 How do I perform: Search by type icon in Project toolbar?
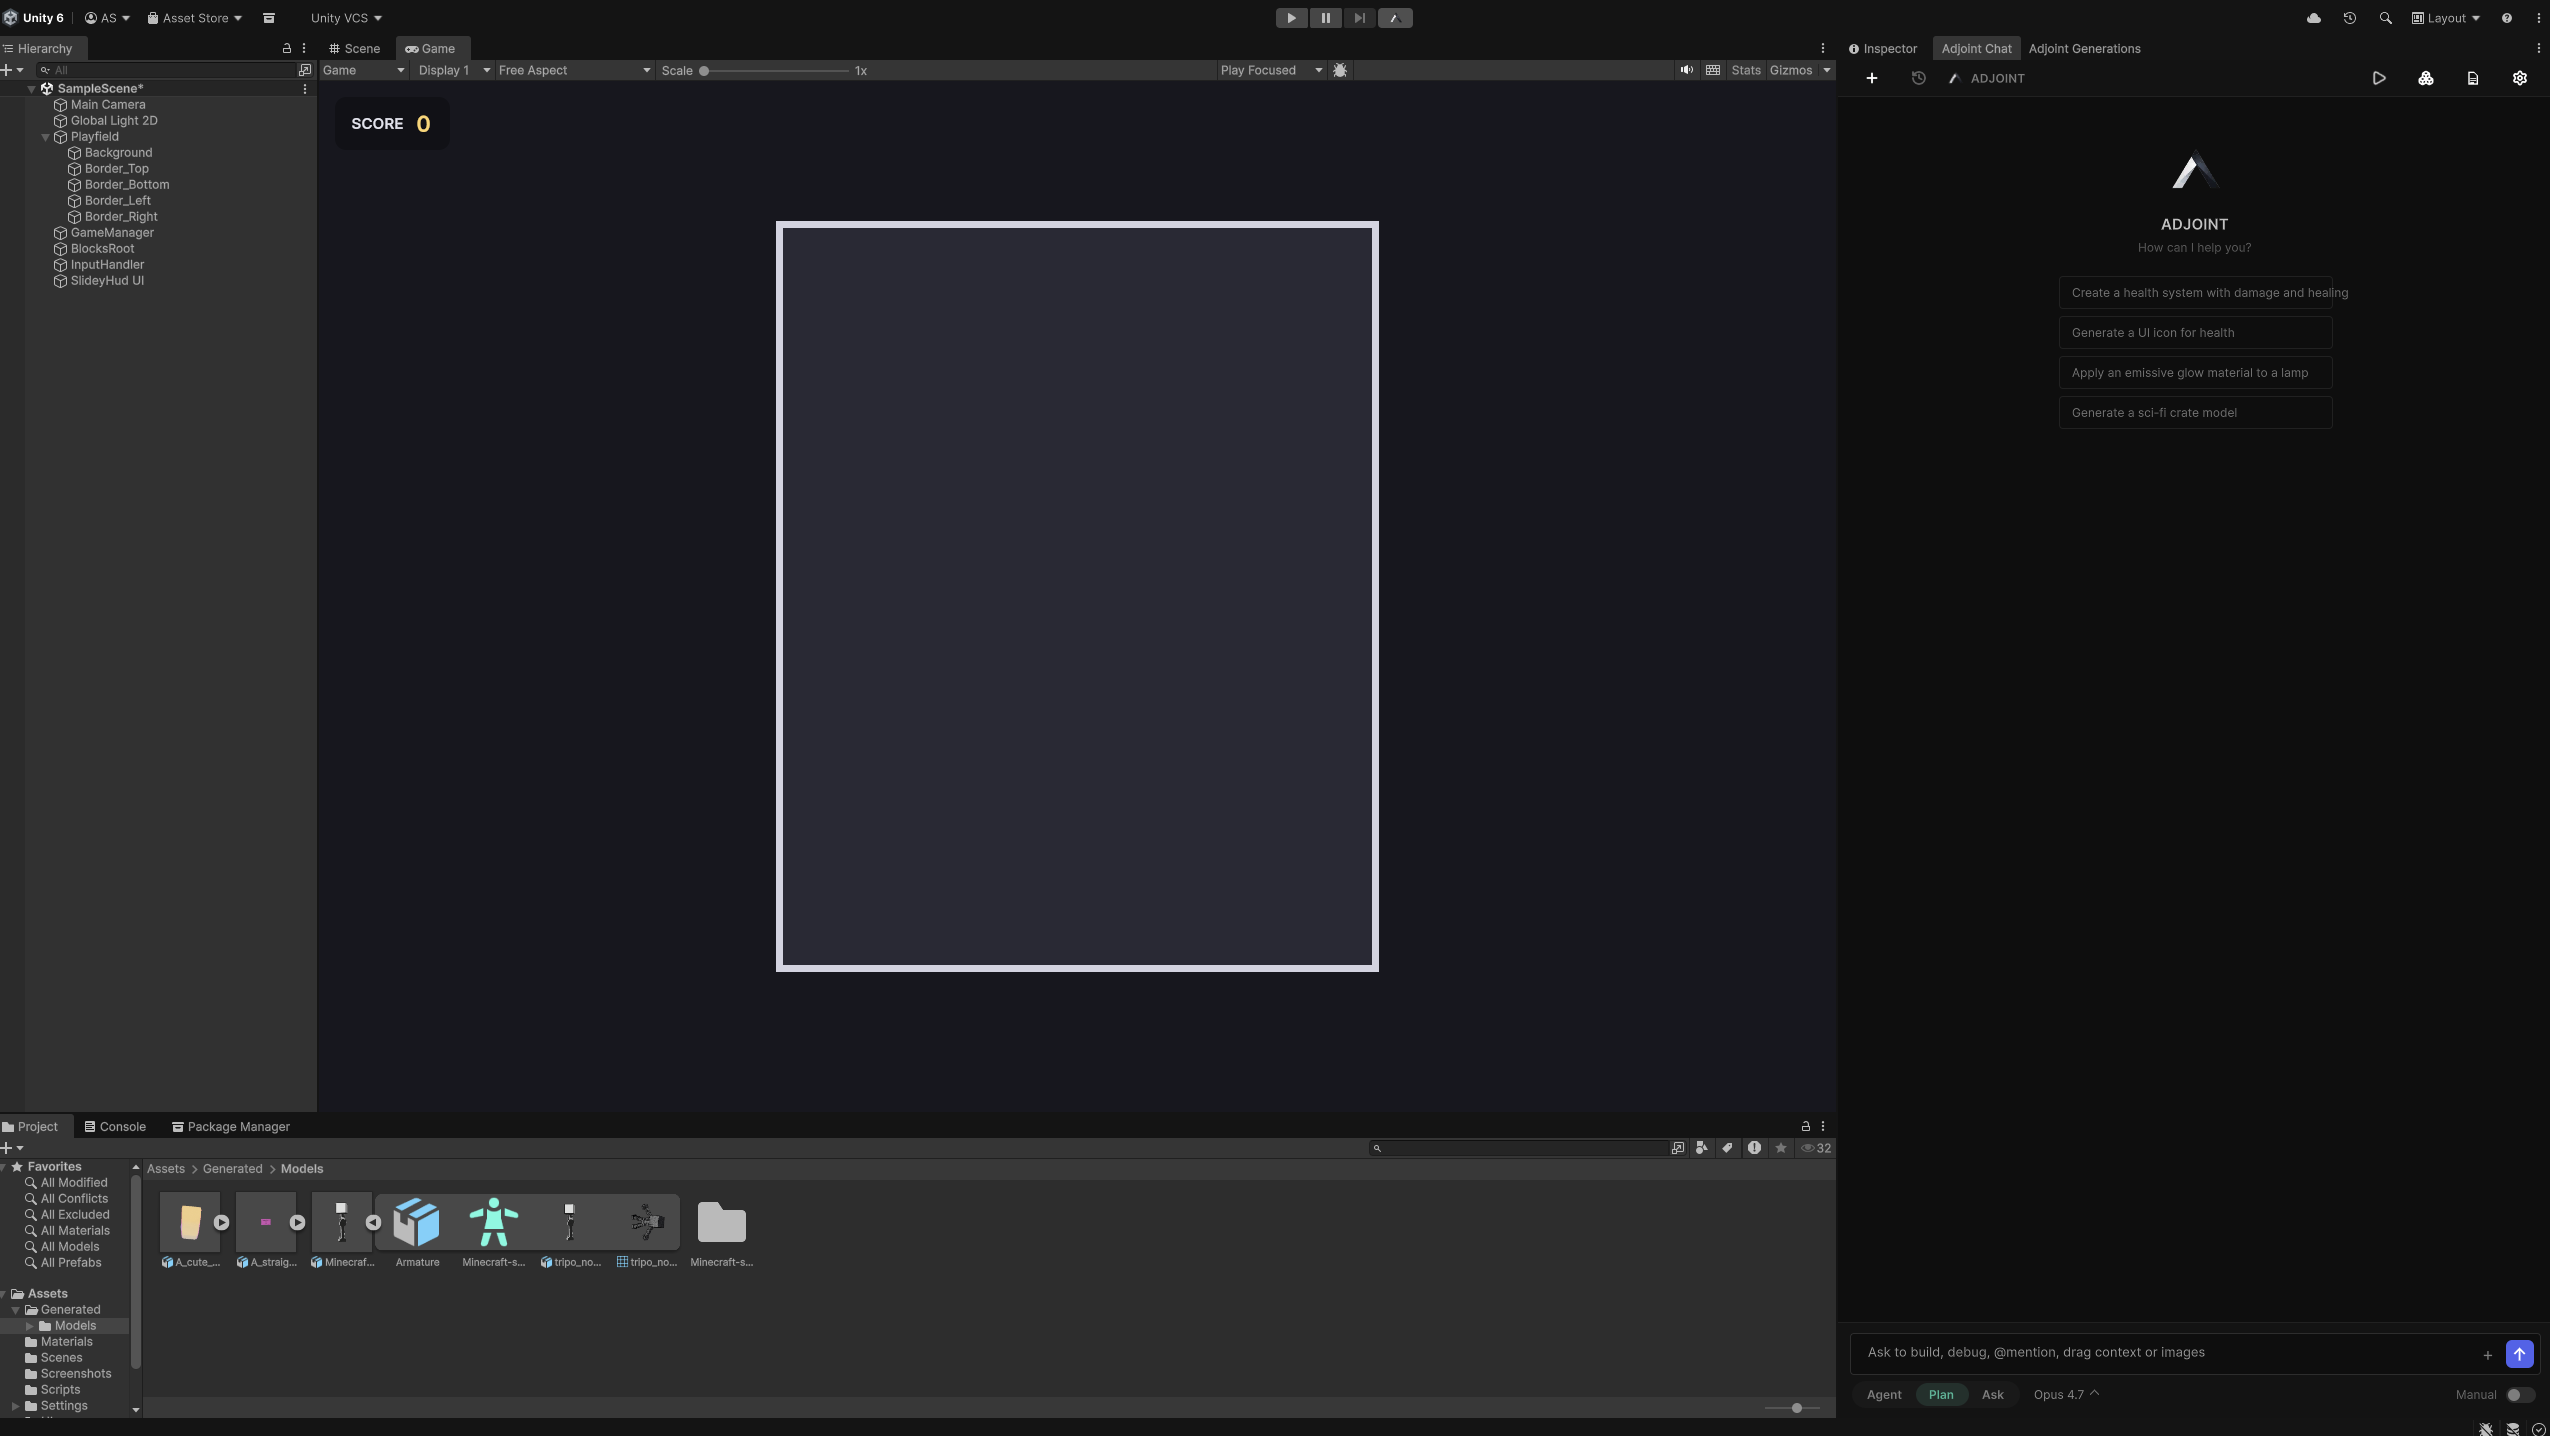[1702, 1148]
